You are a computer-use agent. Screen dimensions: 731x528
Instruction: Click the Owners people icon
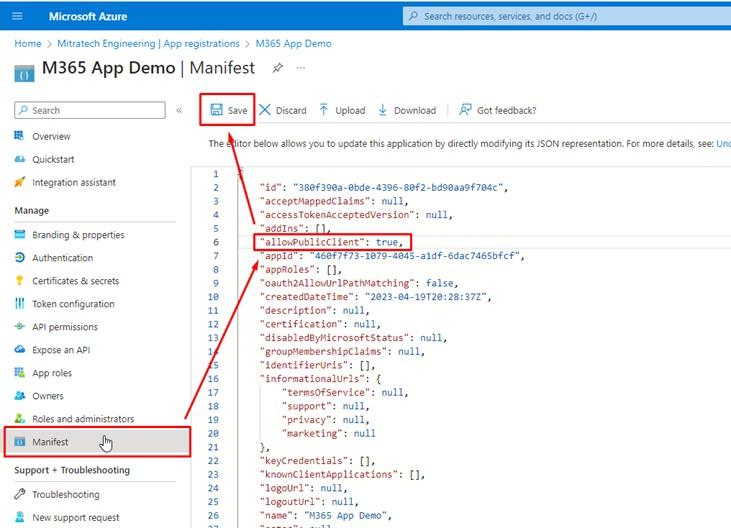click(20, 395)
